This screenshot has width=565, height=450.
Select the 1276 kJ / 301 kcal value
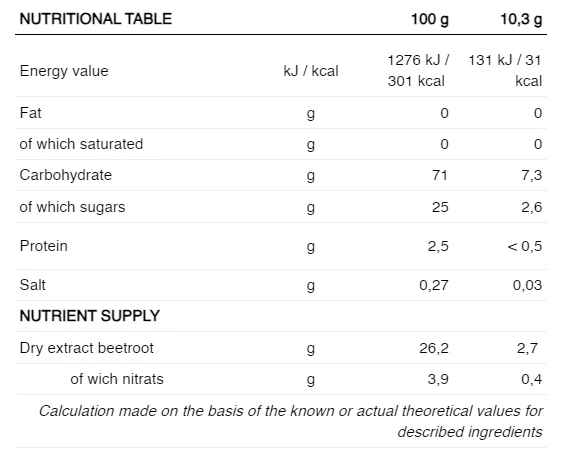(x=418, y=71)
